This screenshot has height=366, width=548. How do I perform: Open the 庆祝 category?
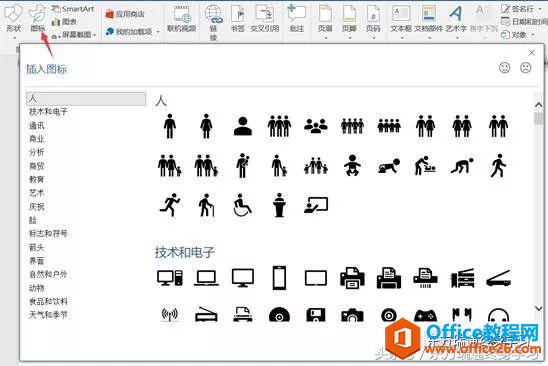[x=37, y=207]
